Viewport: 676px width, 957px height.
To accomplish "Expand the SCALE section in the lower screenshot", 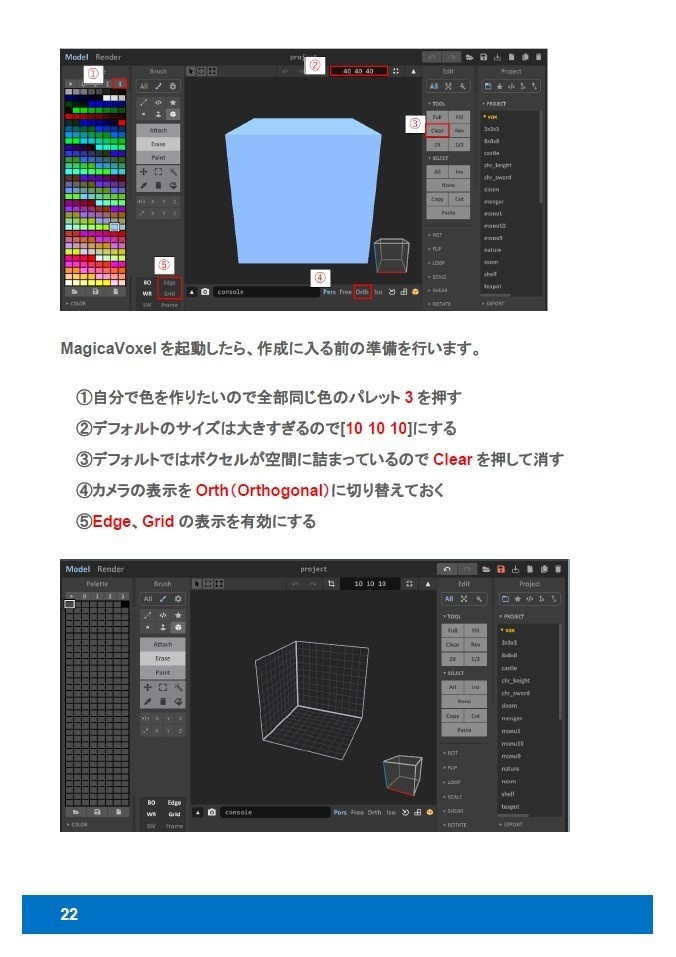I will tap(453, 796).
